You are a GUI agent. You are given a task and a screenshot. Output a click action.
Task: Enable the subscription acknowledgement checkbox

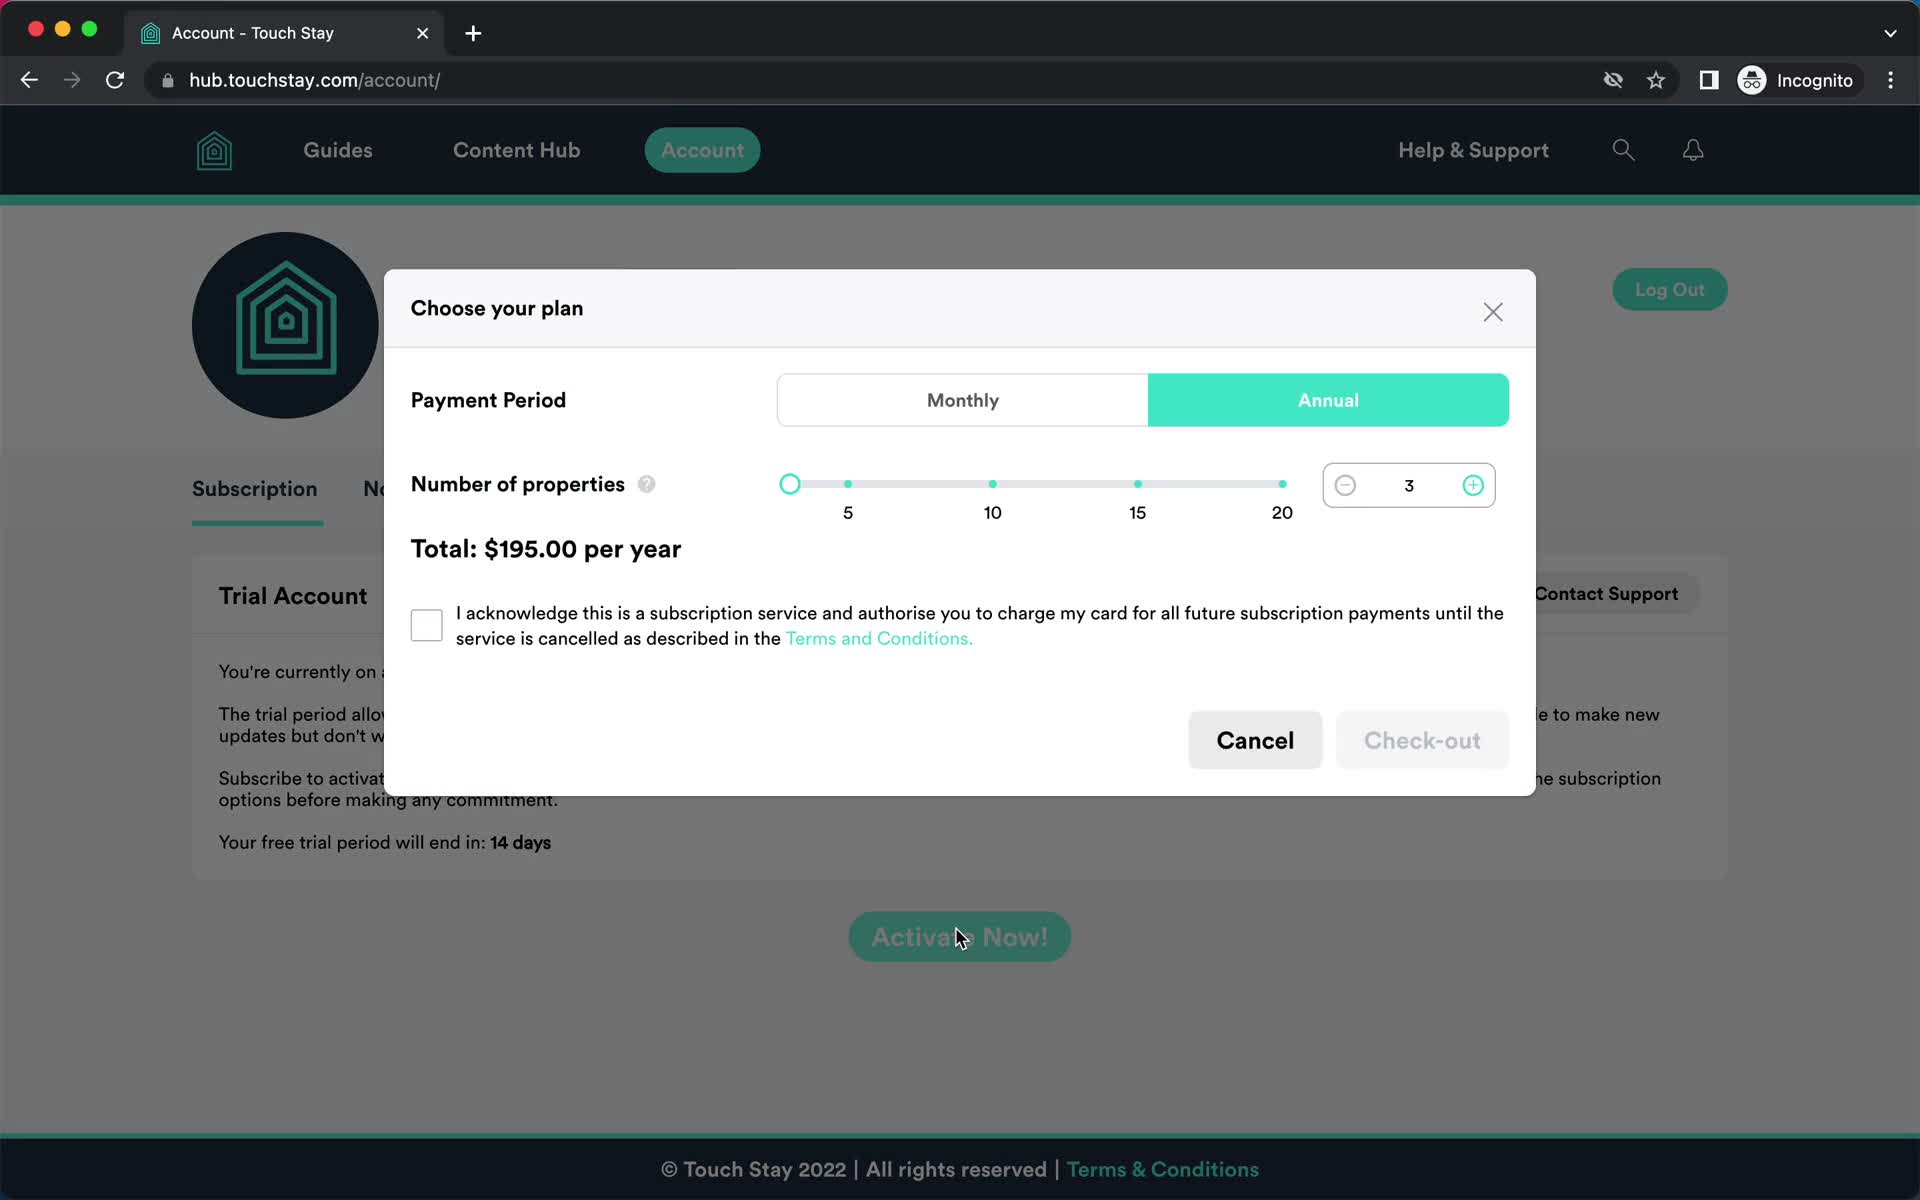click(x=426, y=625)
